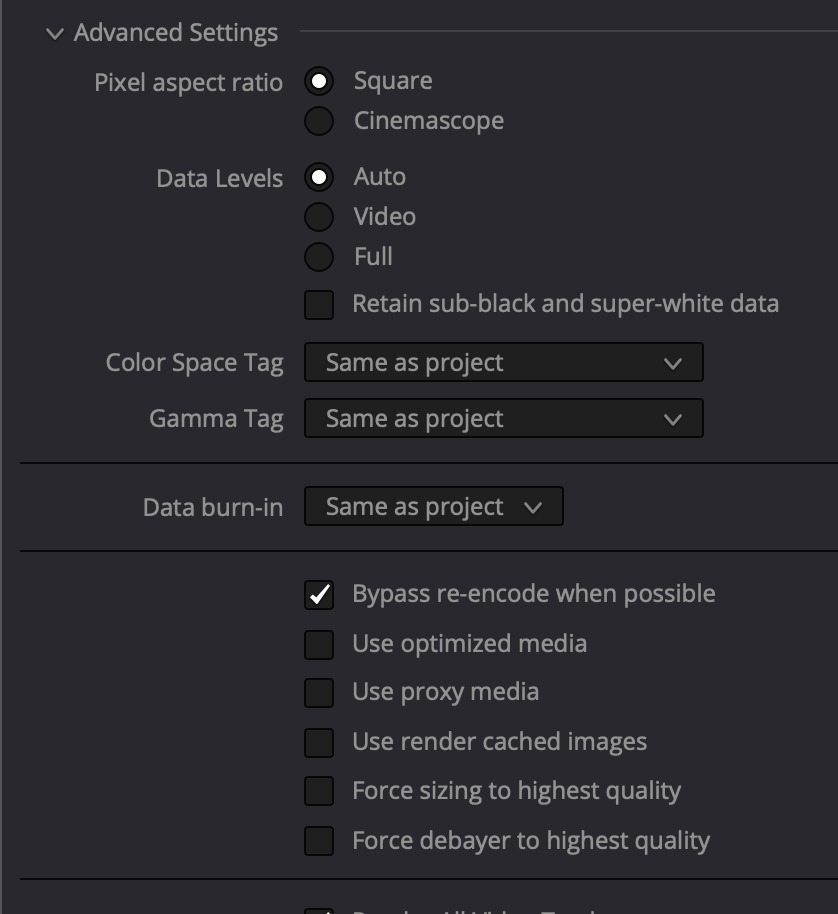Set Data Levels to Auto
The height and width of the screenshot is (914, 838).
coord(319,177)
